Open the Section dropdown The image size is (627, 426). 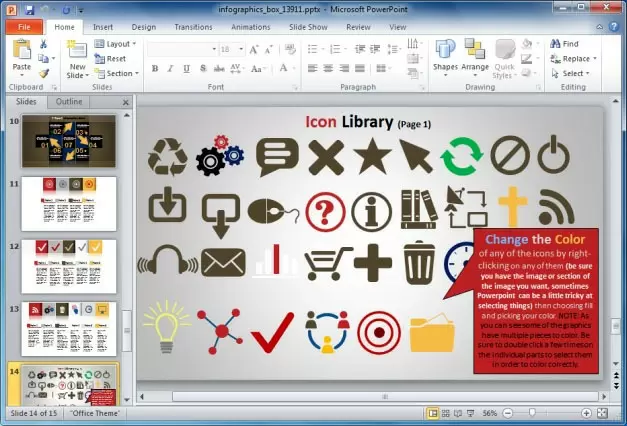pos(120,73)
